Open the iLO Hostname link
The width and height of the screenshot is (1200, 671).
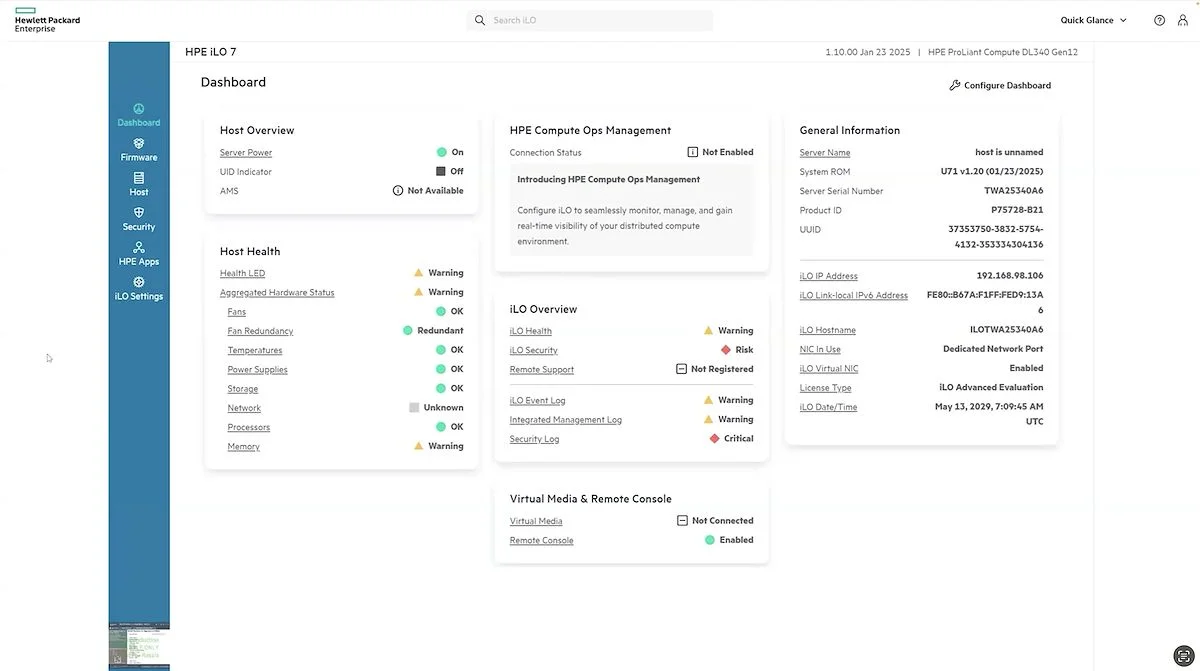(x=828, y=330)
